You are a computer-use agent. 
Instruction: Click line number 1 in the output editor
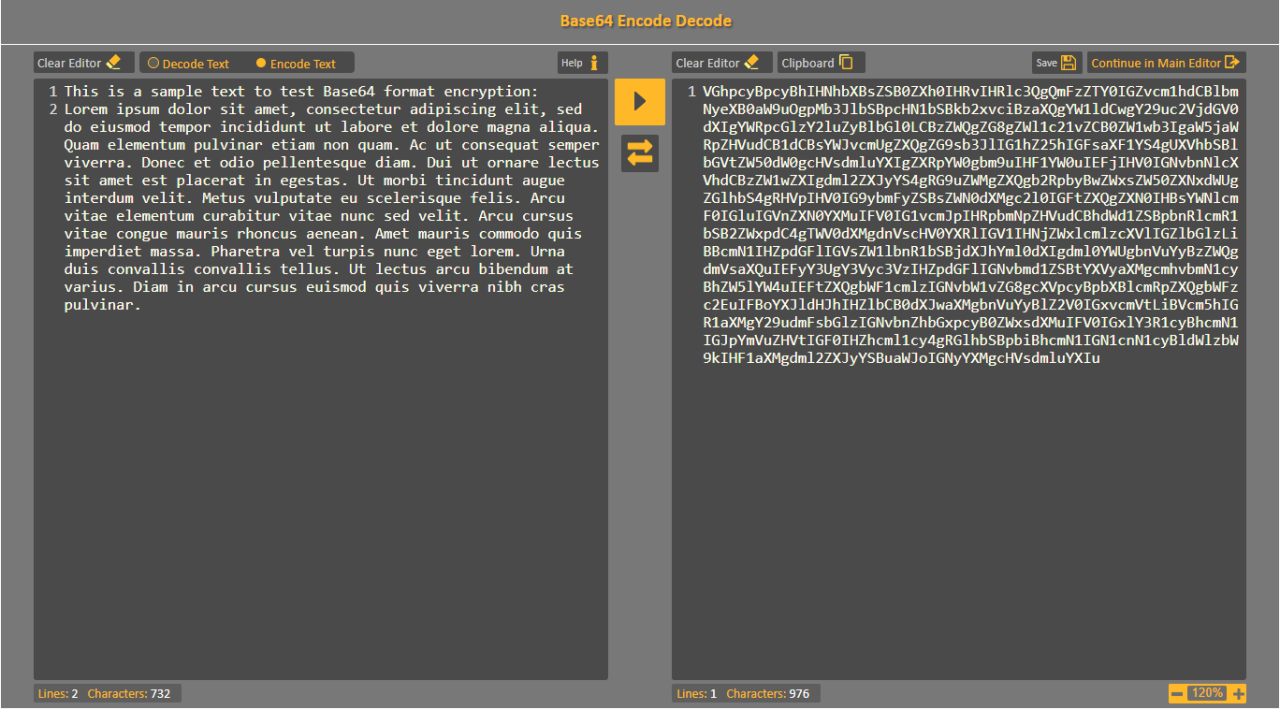tap(691, 92)
